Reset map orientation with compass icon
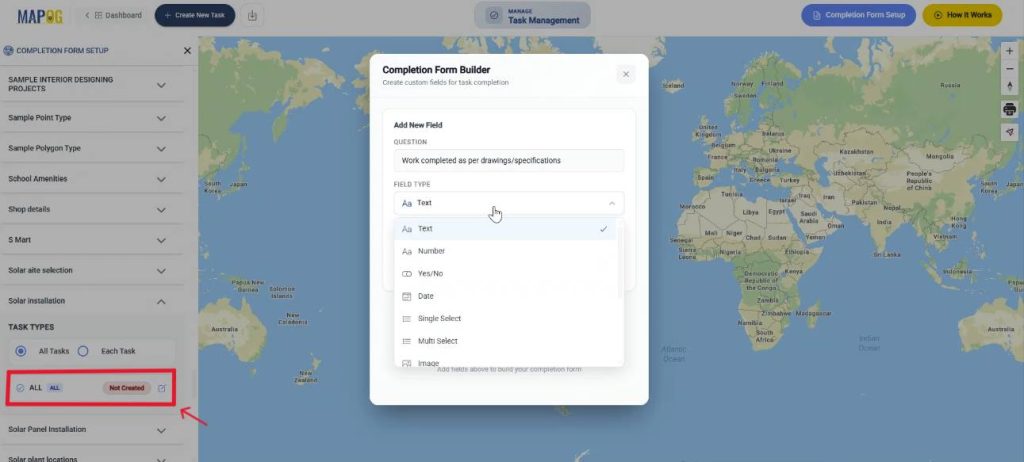Image resolution: width=1024 pixels, height=462 pixels. pos(1009,86)
